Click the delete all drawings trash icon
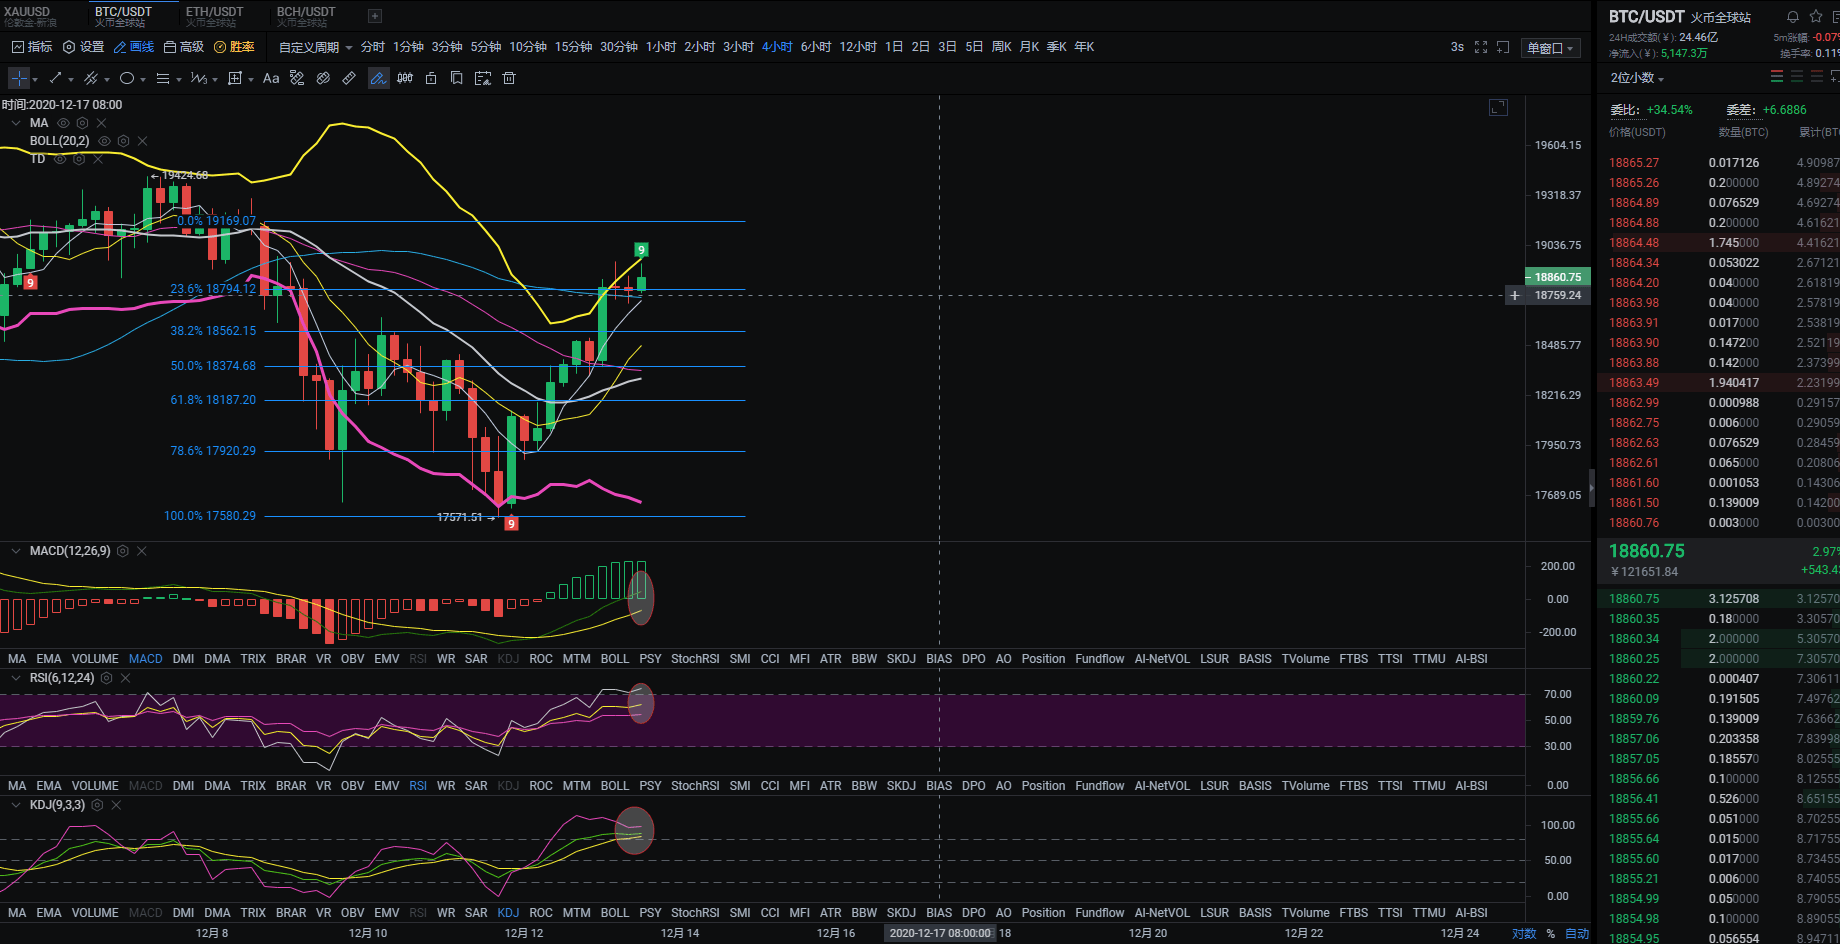The height and width of the screenshot is (944, 1840). tap(509, 78)
